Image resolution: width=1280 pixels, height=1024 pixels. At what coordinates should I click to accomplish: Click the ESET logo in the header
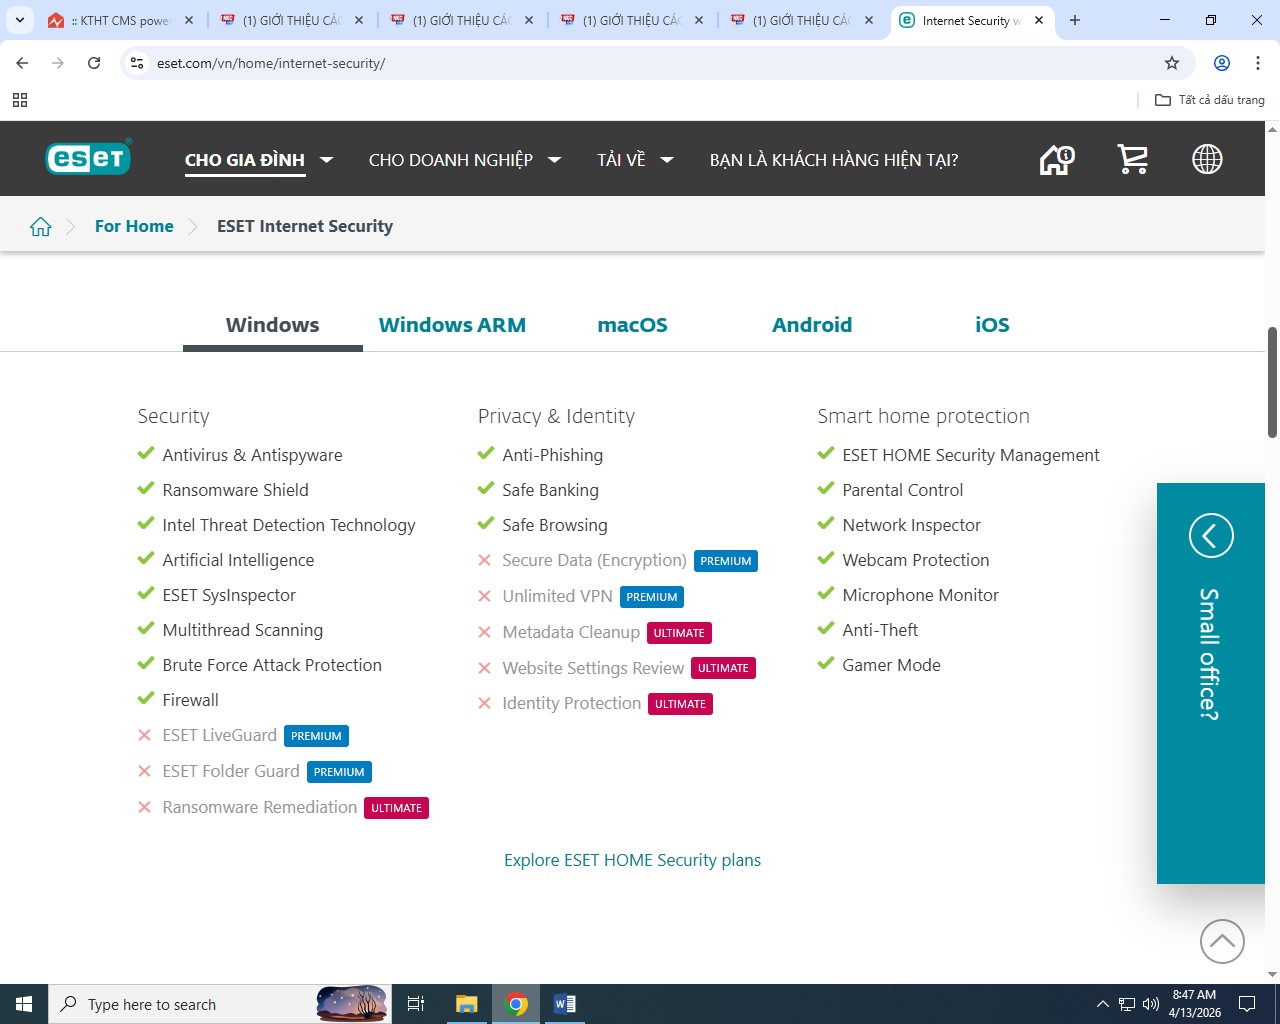88,158
